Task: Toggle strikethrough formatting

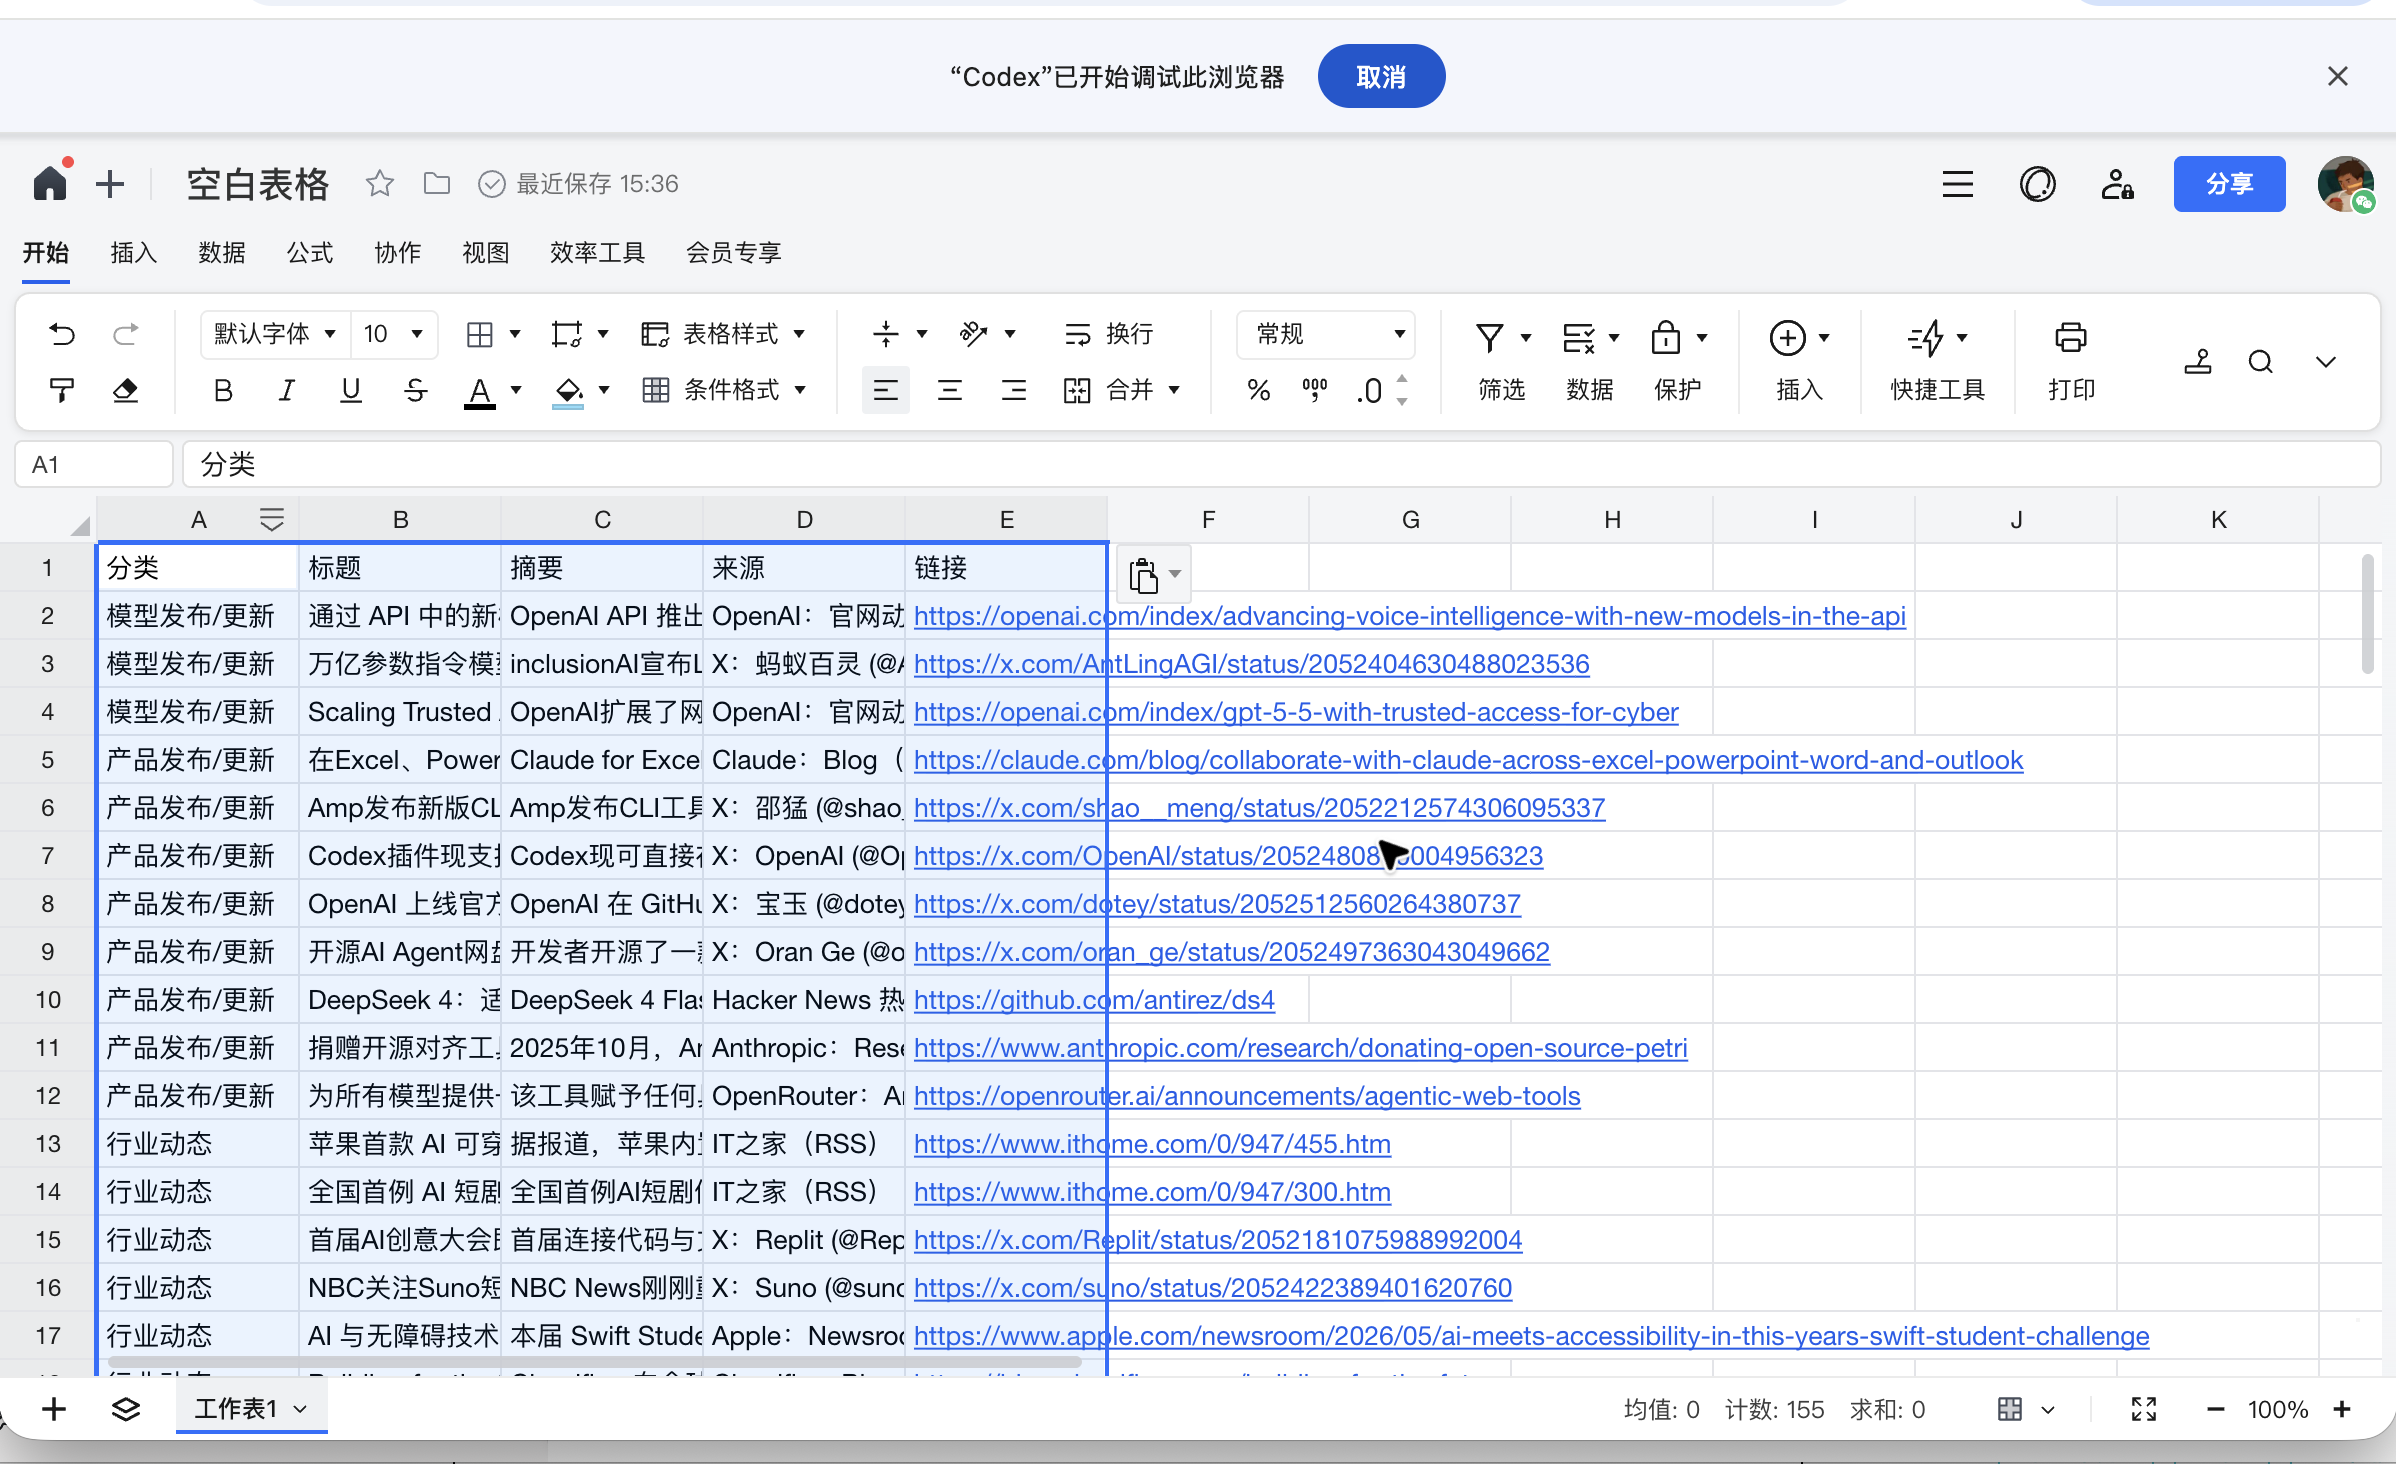Action: pyautogui.click(x=416, y=390)
